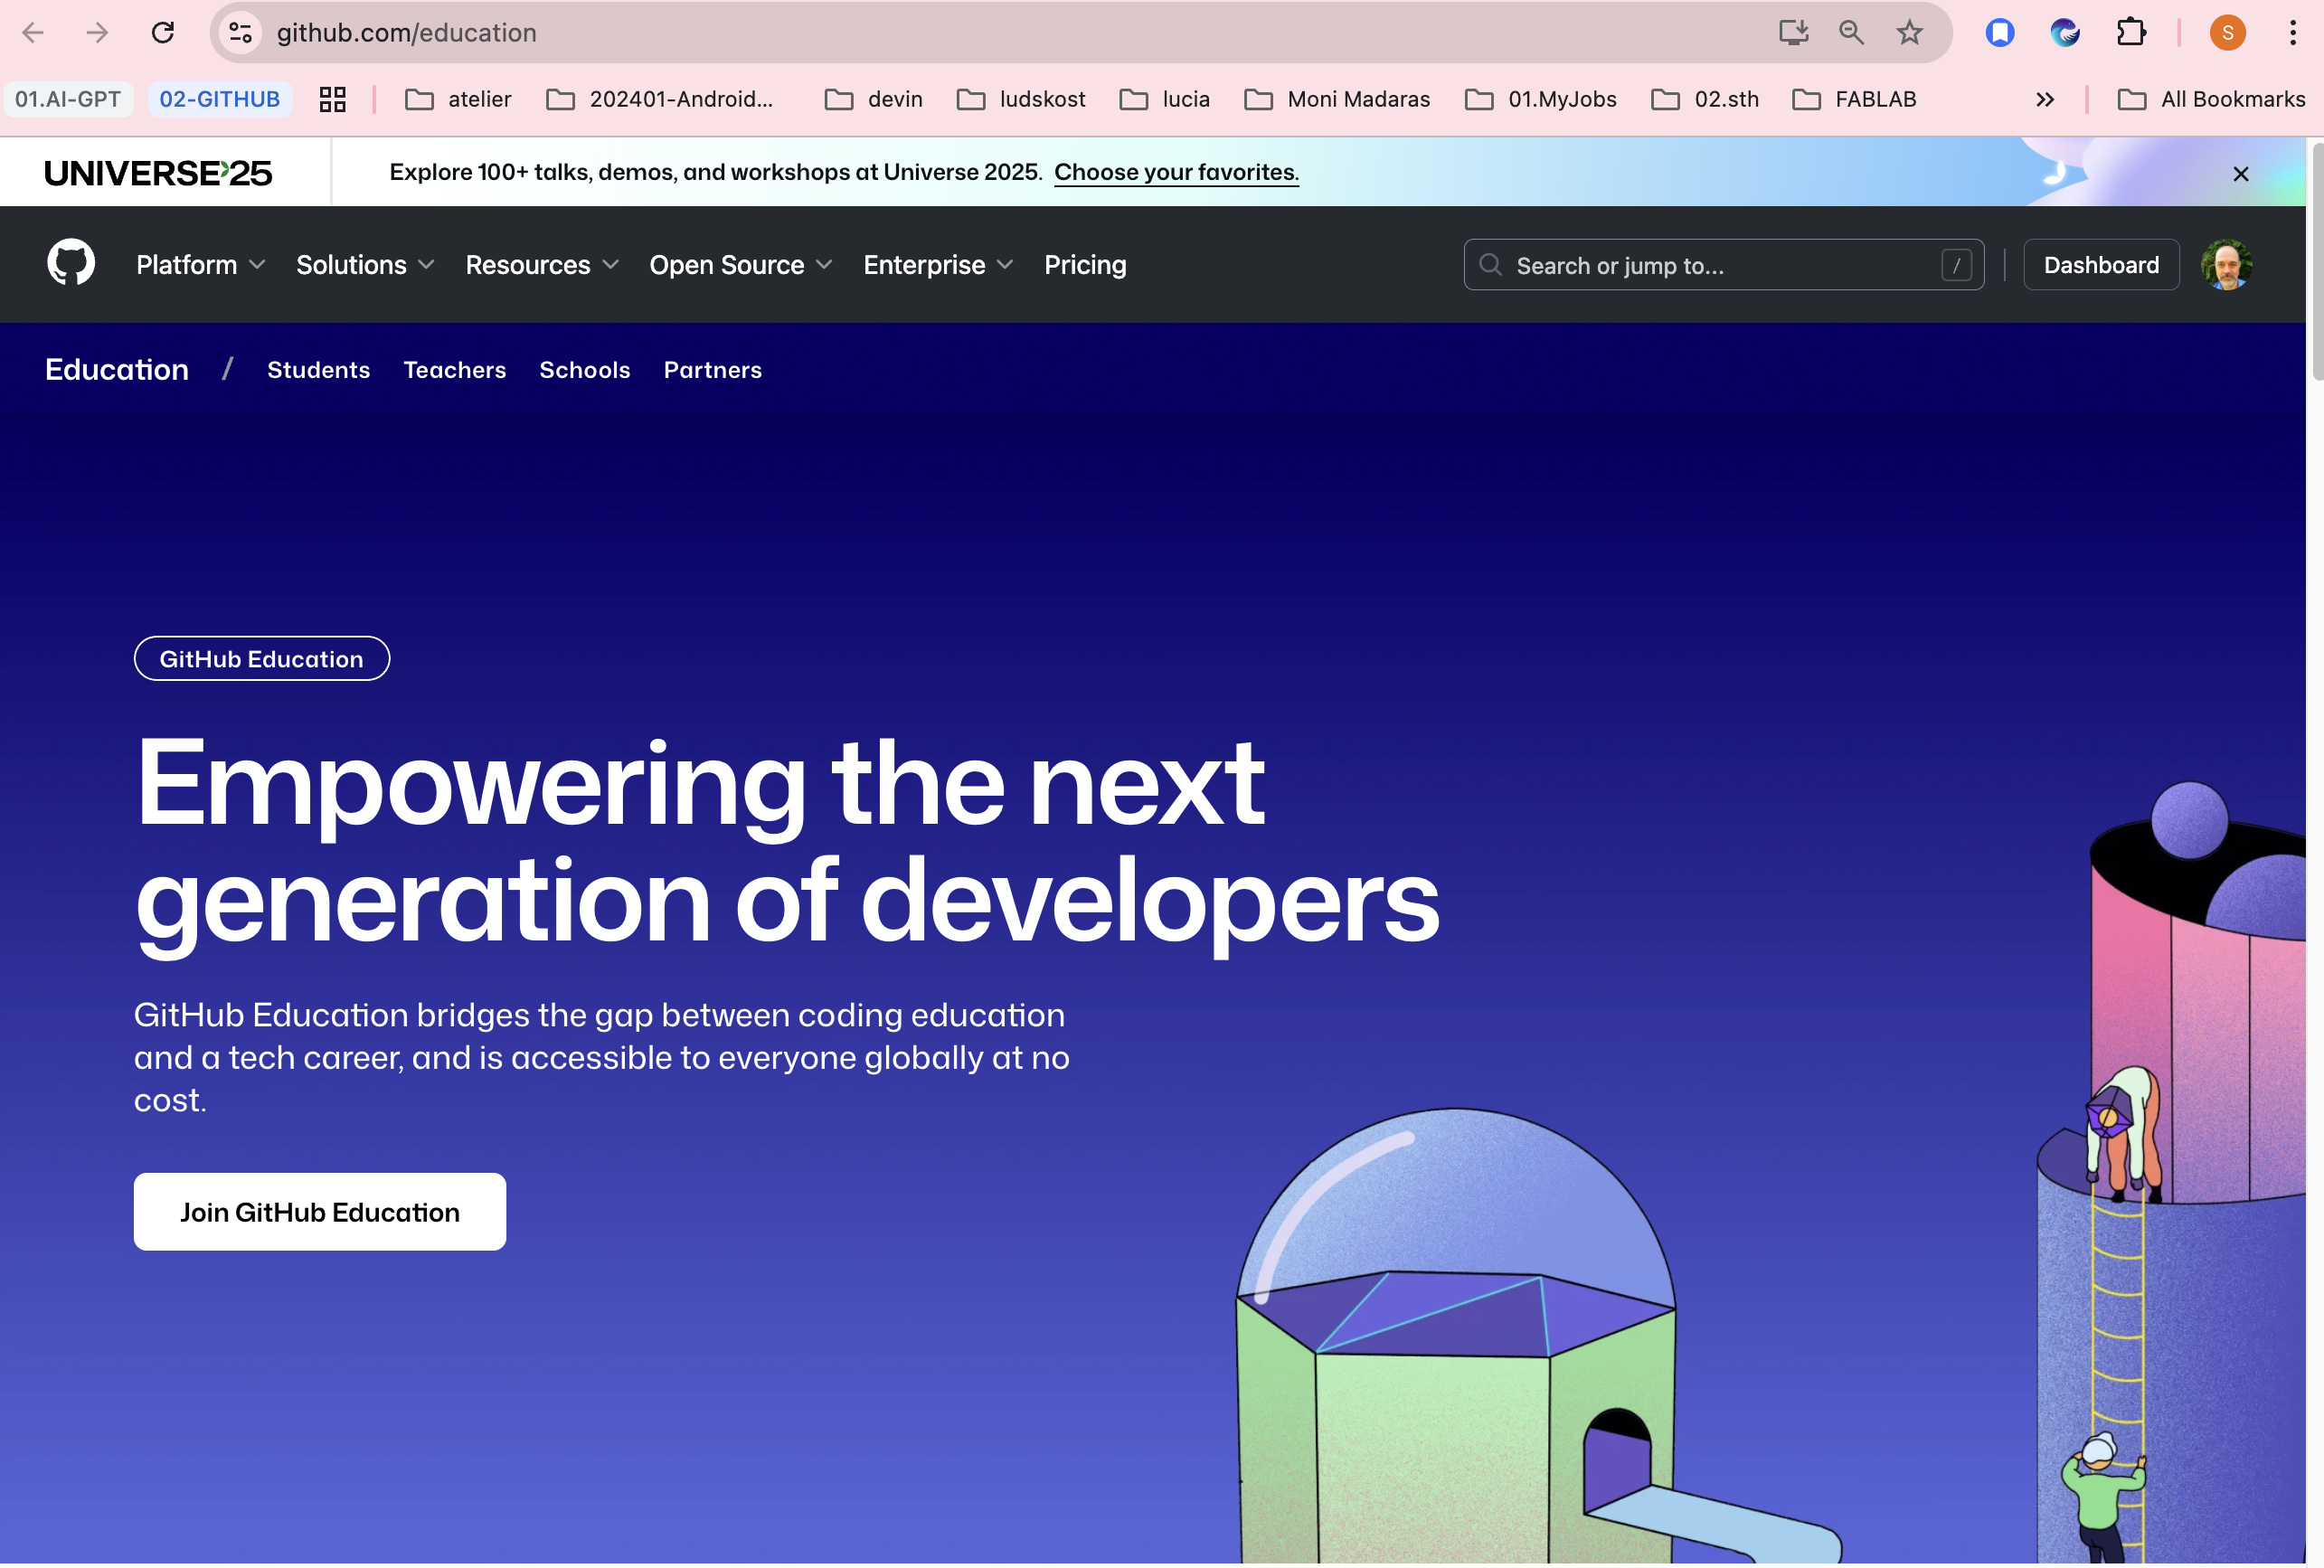
Task: Click the install GitHub app icon
Action: click(x=1793, y=32)
